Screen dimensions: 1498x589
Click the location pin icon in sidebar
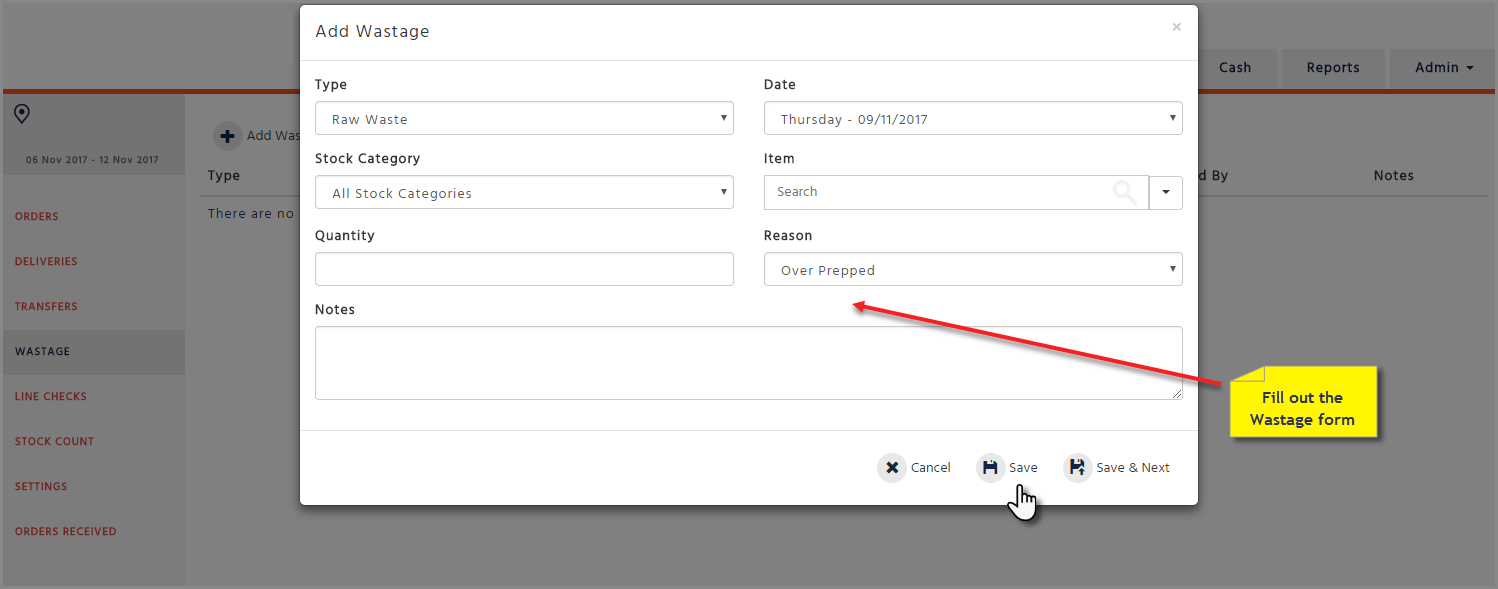[21, 114]
